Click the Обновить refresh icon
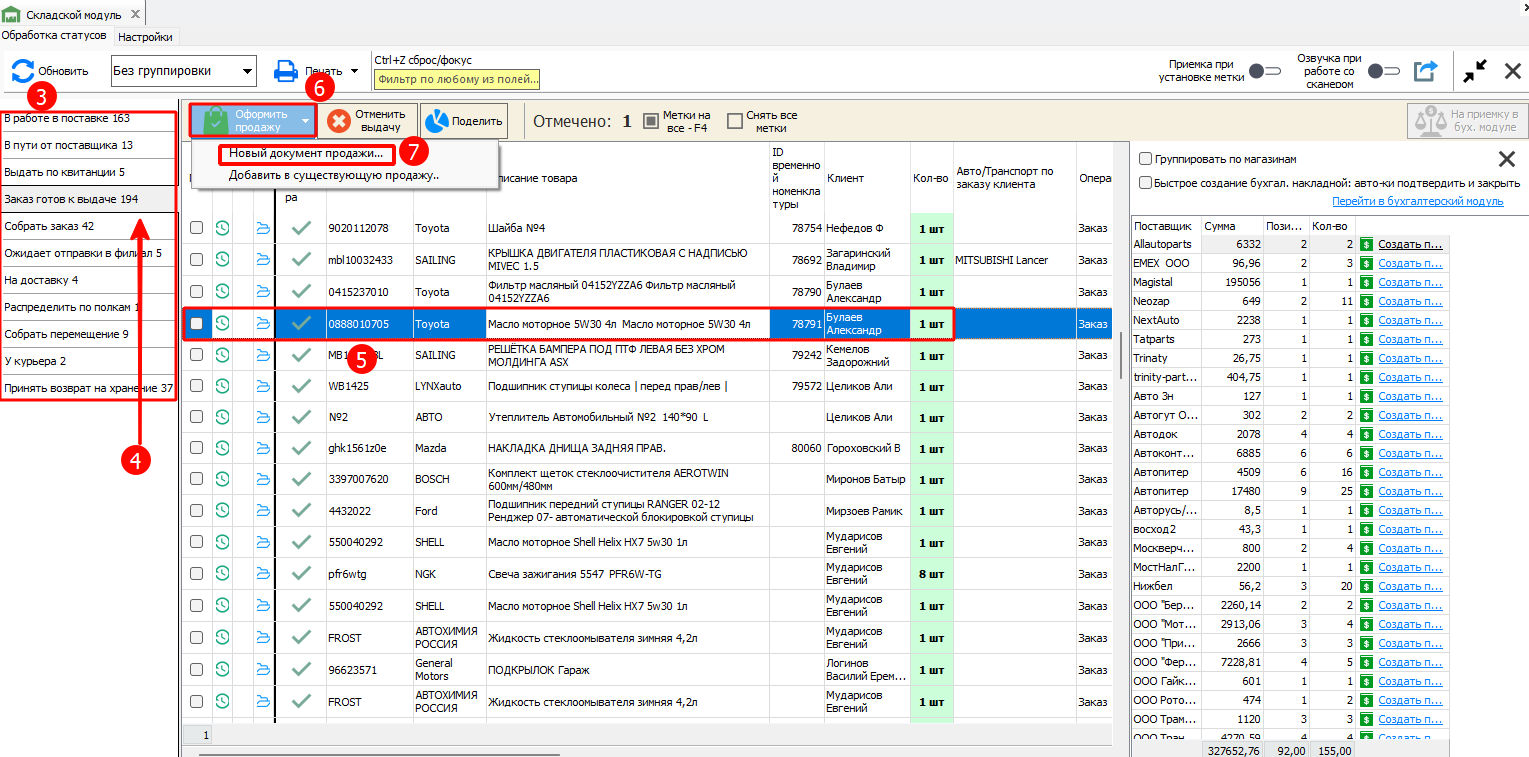The width and height of the screenshot is (1529, 757). pos(22,71)
